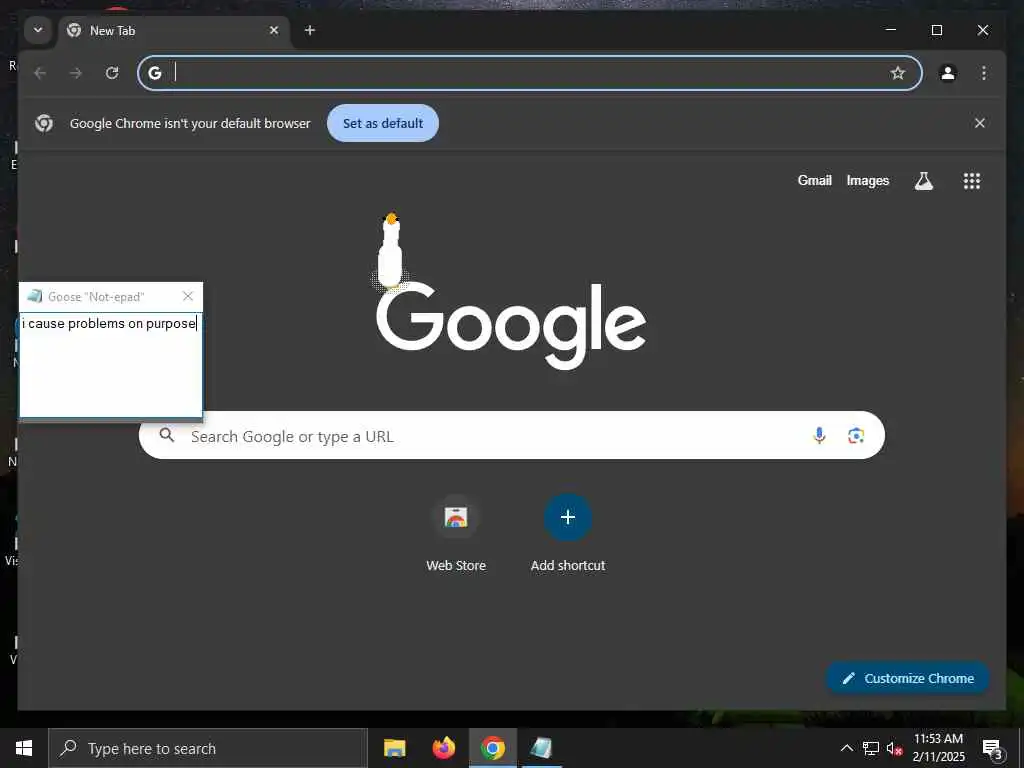The height and width of the screenshot is (768, 1024).
Task: Show hidden system tray icons
Action: pos(846,748)
